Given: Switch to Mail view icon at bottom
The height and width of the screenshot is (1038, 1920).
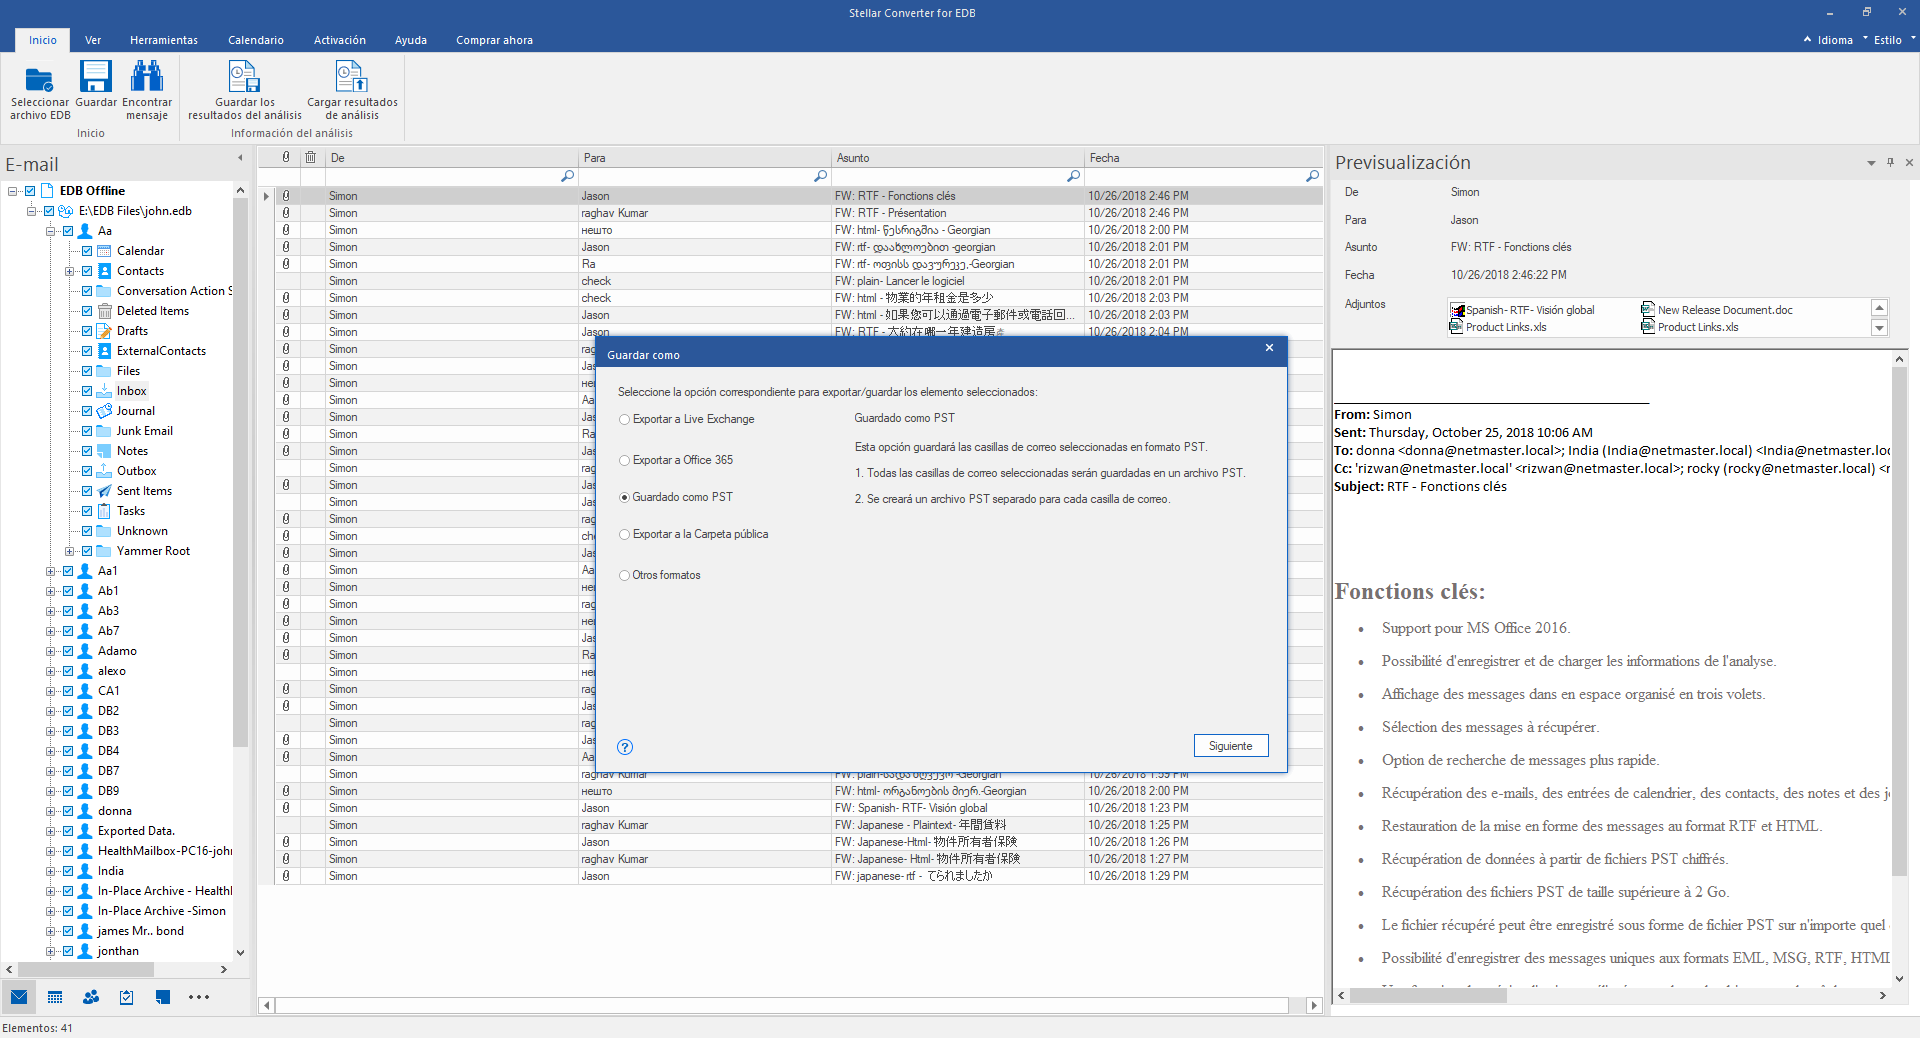Looking at the screenshot, I should pos(19,997).
